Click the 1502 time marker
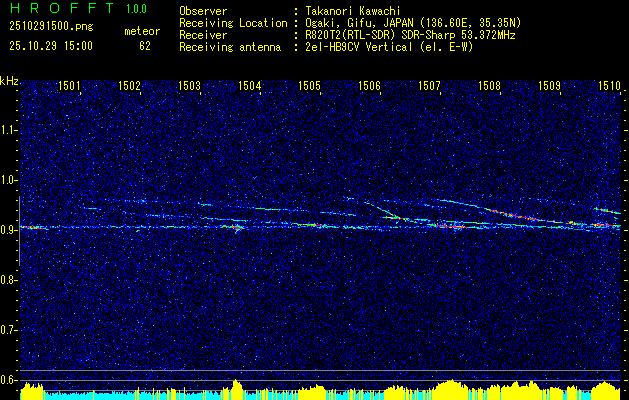The height and width of the screenshot is (400, 629). tap(129, 85)
